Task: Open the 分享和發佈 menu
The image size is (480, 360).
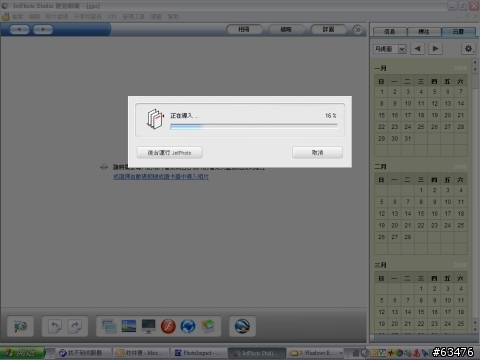Action: [x=88, y=17]
